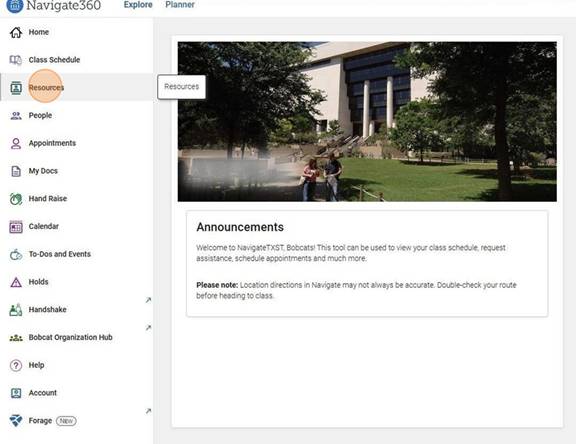Open Bobcat Organization Hub label link

pos(71,337)
